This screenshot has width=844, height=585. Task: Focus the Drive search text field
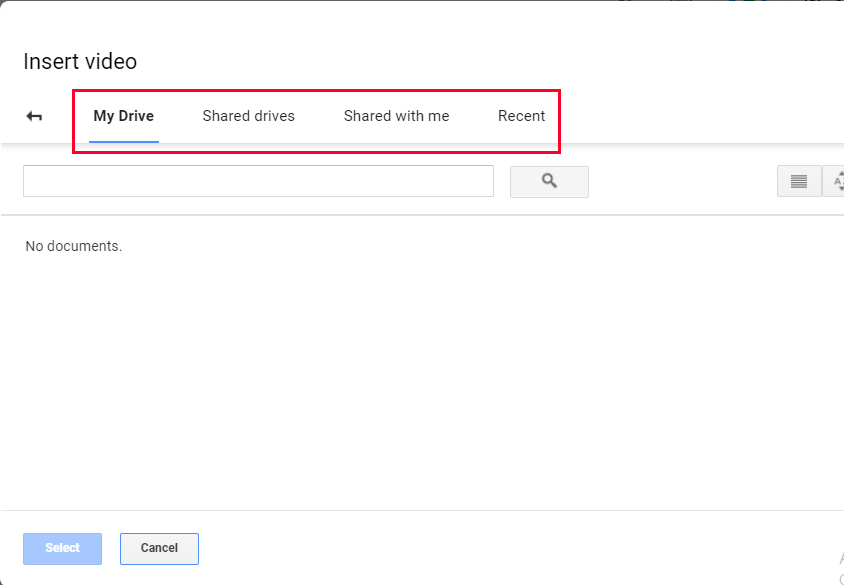pyautogui.click(x=258, y=181)
